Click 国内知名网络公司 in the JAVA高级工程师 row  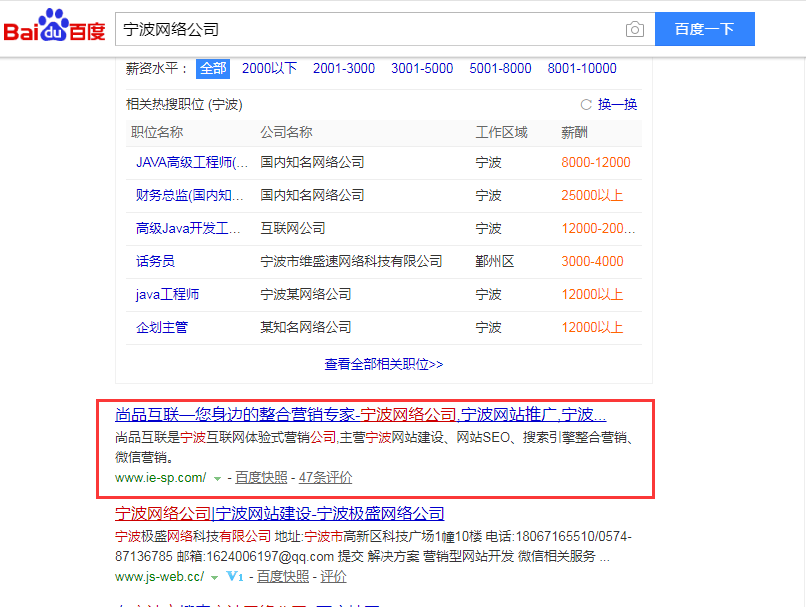pos(312,162)
